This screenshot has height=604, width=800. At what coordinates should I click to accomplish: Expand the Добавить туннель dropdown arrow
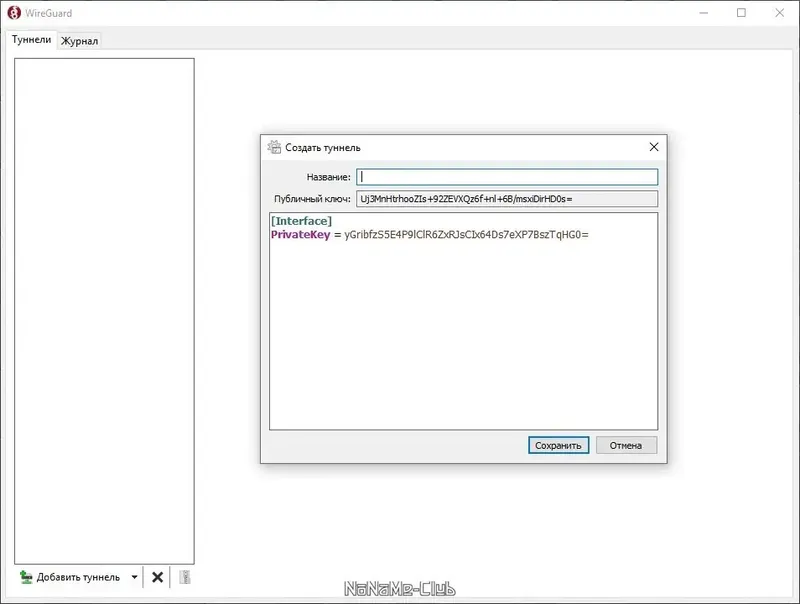[x=134, y=577]
